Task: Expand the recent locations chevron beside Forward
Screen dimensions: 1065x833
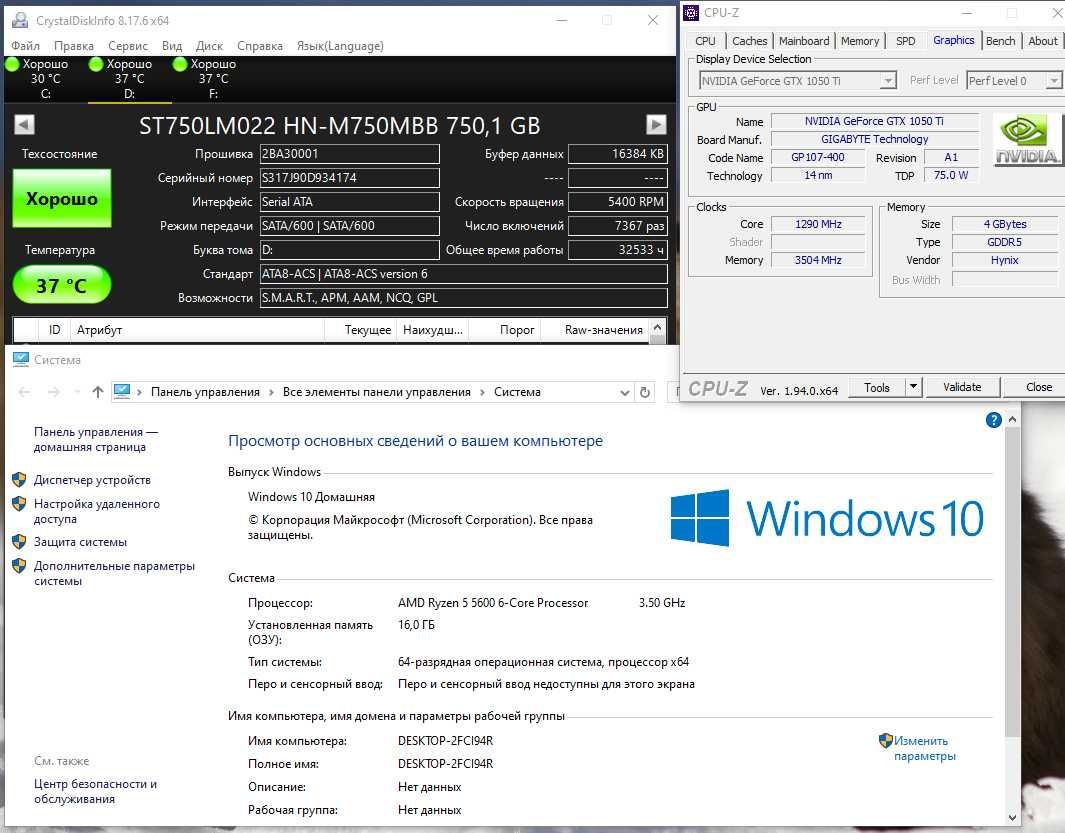Action: click(x=77, y=392)
